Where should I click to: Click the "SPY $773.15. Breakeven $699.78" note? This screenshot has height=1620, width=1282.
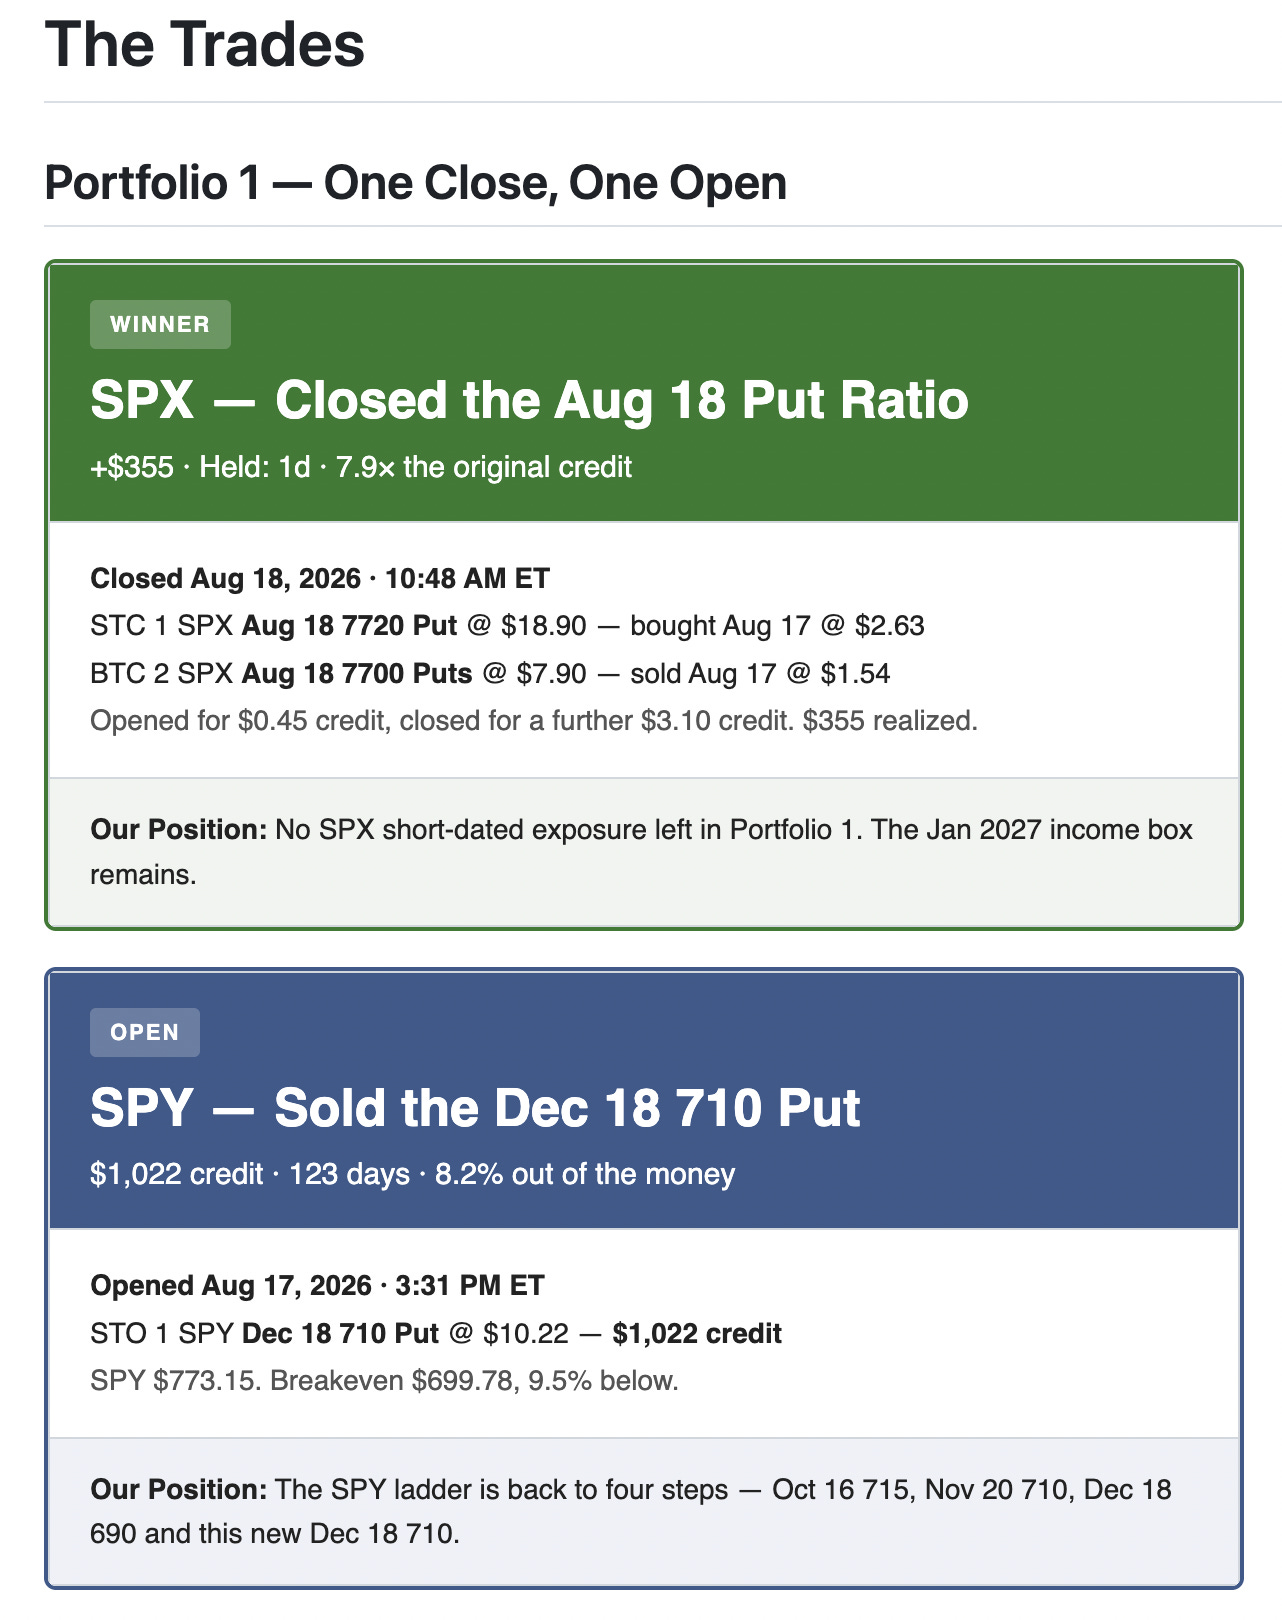pyautogui.click(x=384, y=1381)
